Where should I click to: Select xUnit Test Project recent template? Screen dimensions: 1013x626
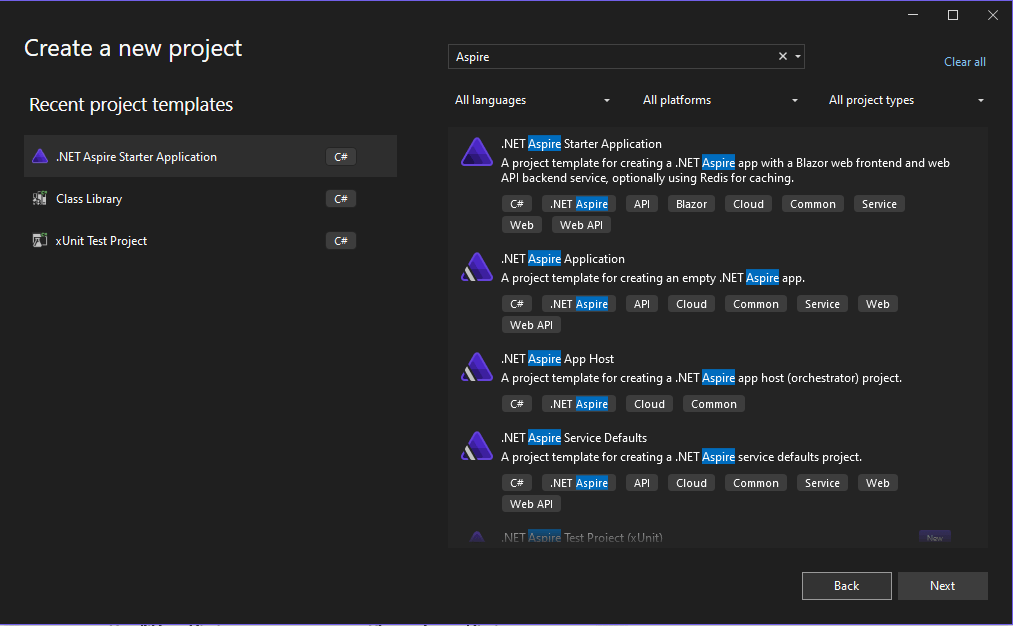tap(211, 240)
